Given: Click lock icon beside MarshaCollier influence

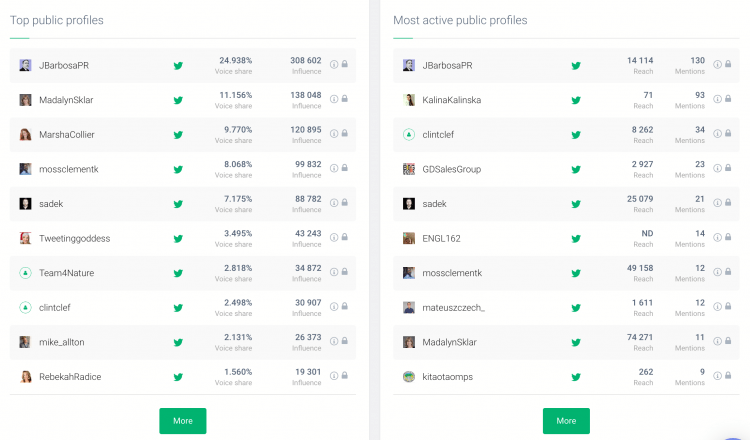Looking at the screenshot, I should [x=344, y=133].
